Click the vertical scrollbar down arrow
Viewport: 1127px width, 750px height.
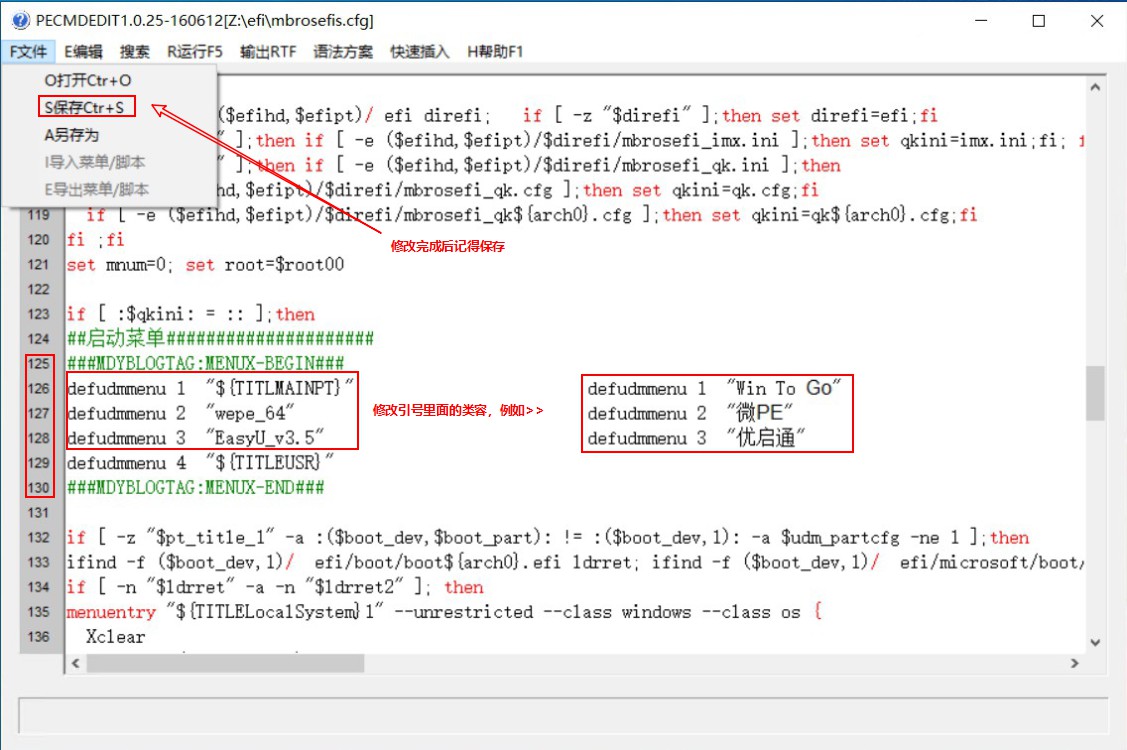point(1097,643)
